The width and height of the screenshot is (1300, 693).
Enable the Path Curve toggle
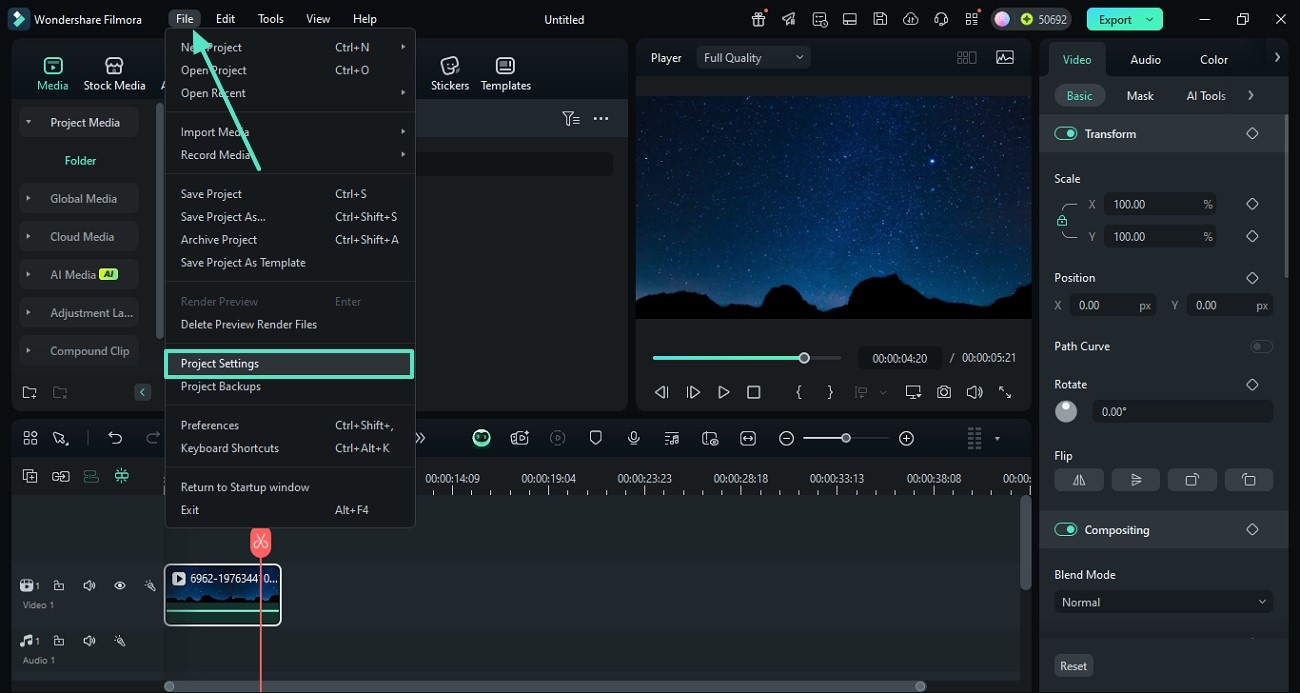coord(1261,346)
